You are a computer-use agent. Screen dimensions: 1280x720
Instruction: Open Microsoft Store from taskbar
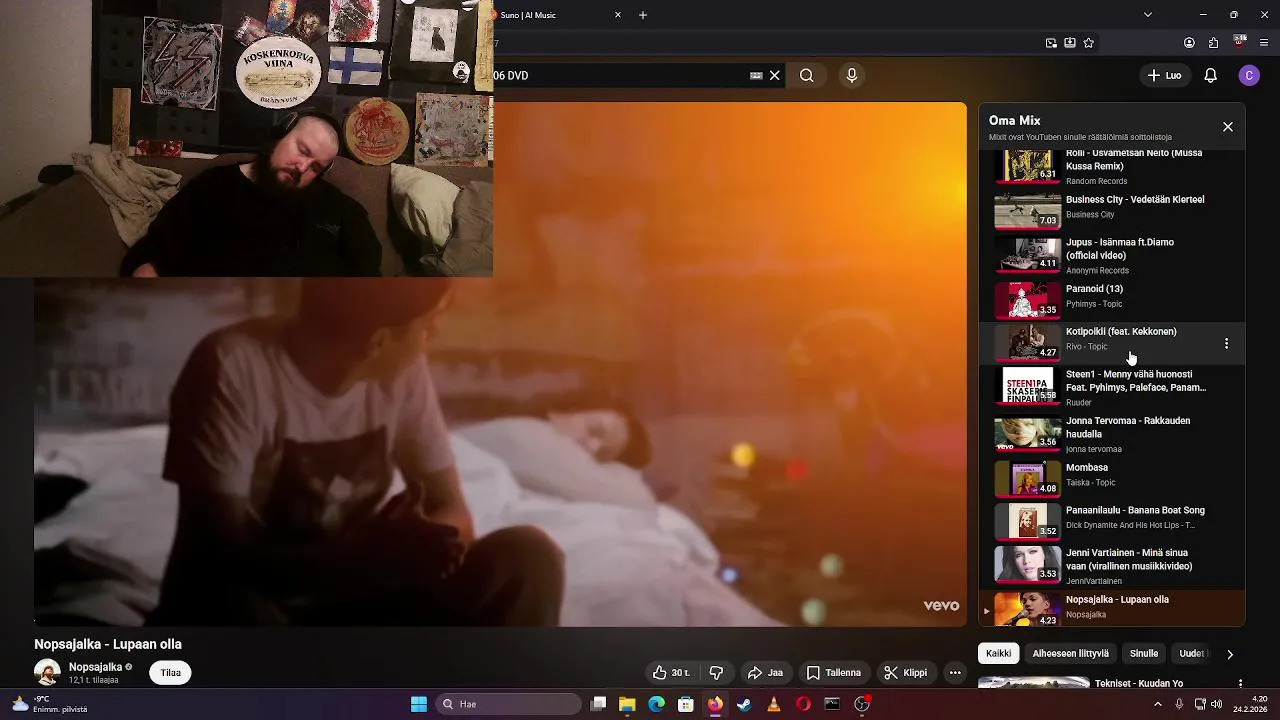coord(686,704)
